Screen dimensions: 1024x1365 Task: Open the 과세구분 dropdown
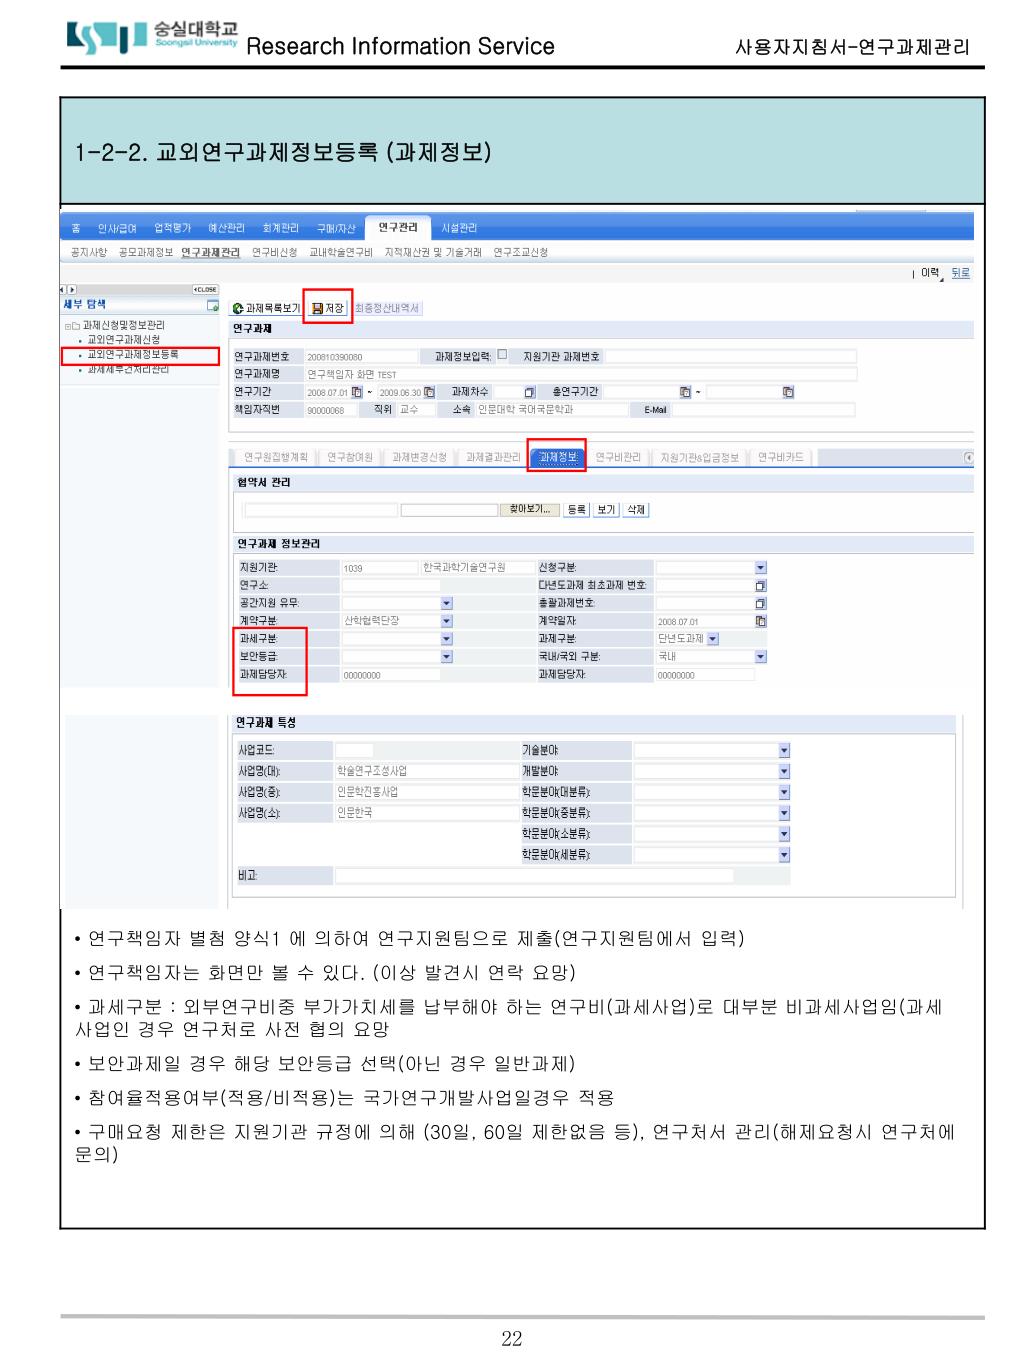click(x=447, y=639)
